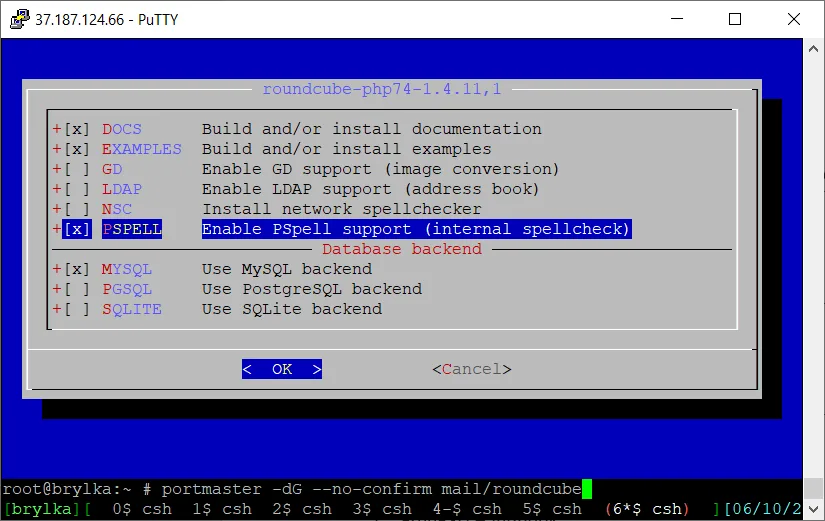Click the EXAMPLES option label
The height and width of the screenshot is (521, 825).
[142, 149]
